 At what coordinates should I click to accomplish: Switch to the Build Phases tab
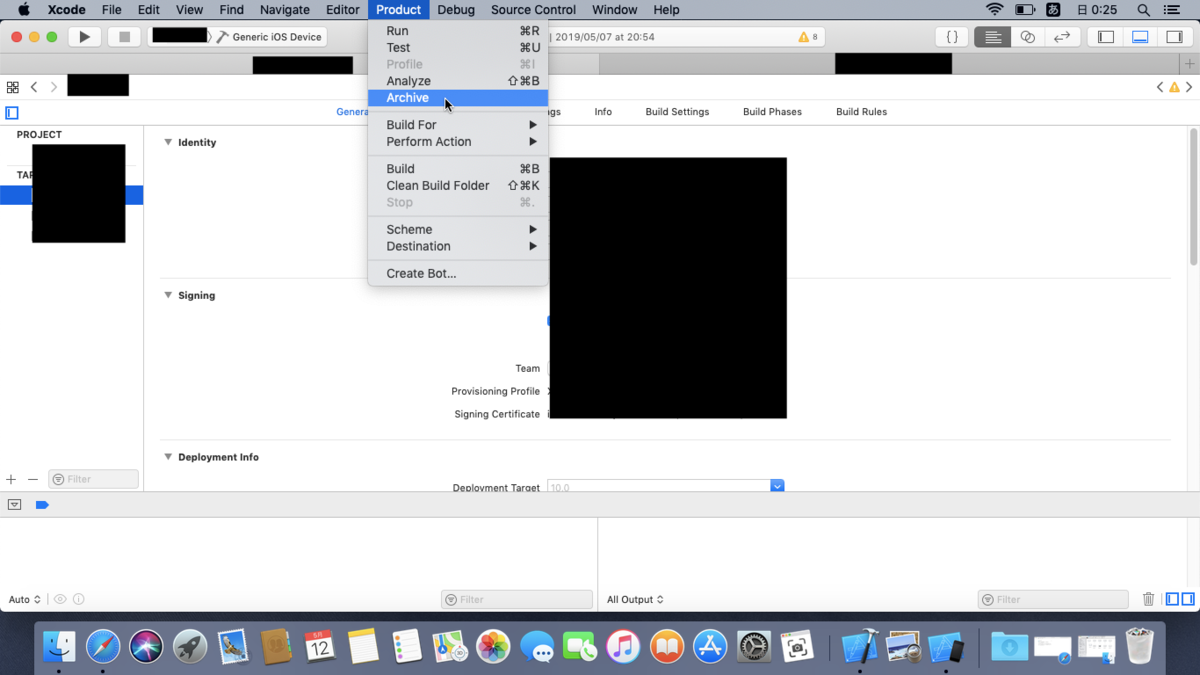(772, 112)
